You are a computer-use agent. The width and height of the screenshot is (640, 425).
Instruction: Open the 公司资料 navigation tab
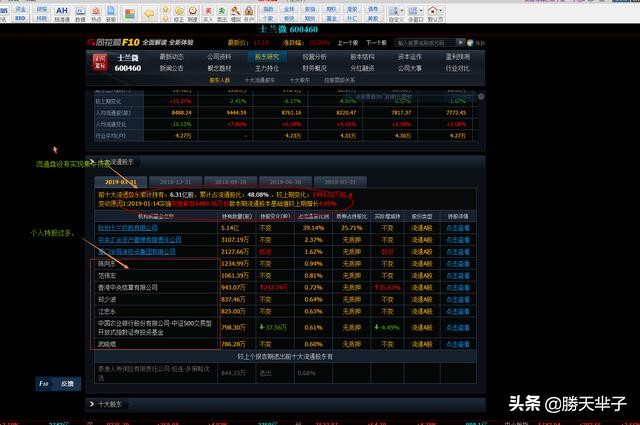(x=219, y=57)
